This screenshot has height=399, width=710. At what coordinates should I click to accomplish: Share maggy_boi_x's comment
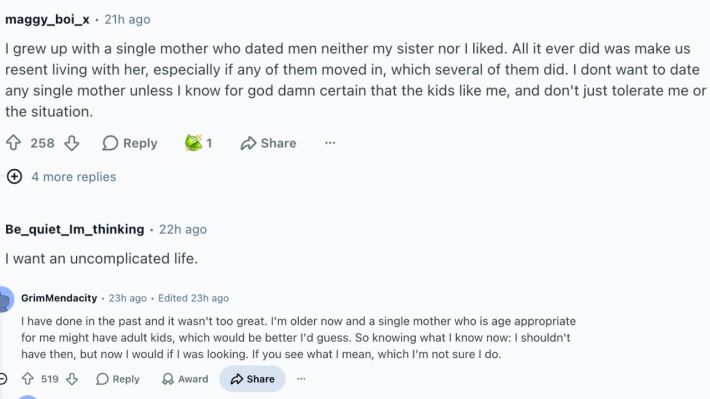(268, 143)
